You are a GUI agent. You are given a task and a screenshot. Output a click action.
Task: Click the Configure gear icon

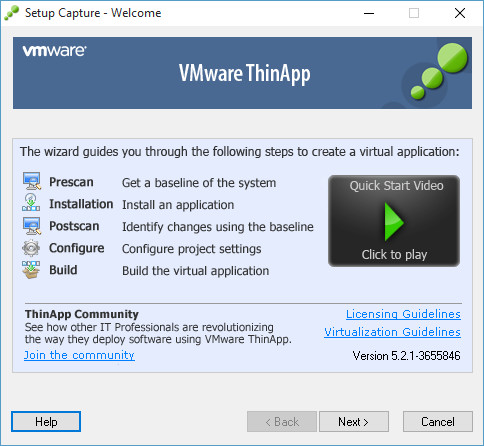(31, 248)
